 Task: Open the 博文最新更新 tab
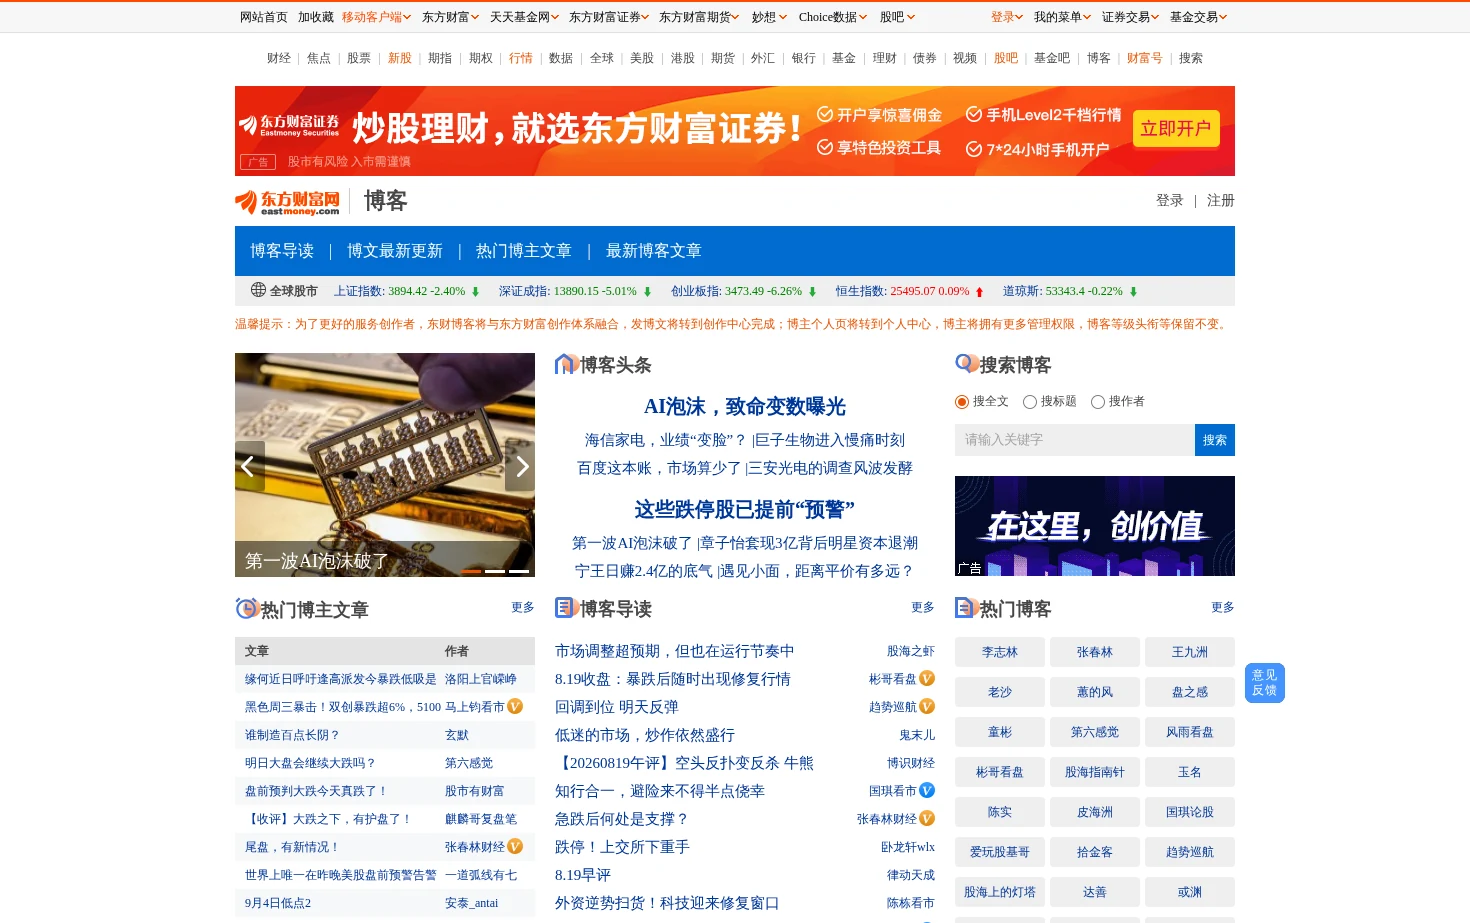[395, 251]
